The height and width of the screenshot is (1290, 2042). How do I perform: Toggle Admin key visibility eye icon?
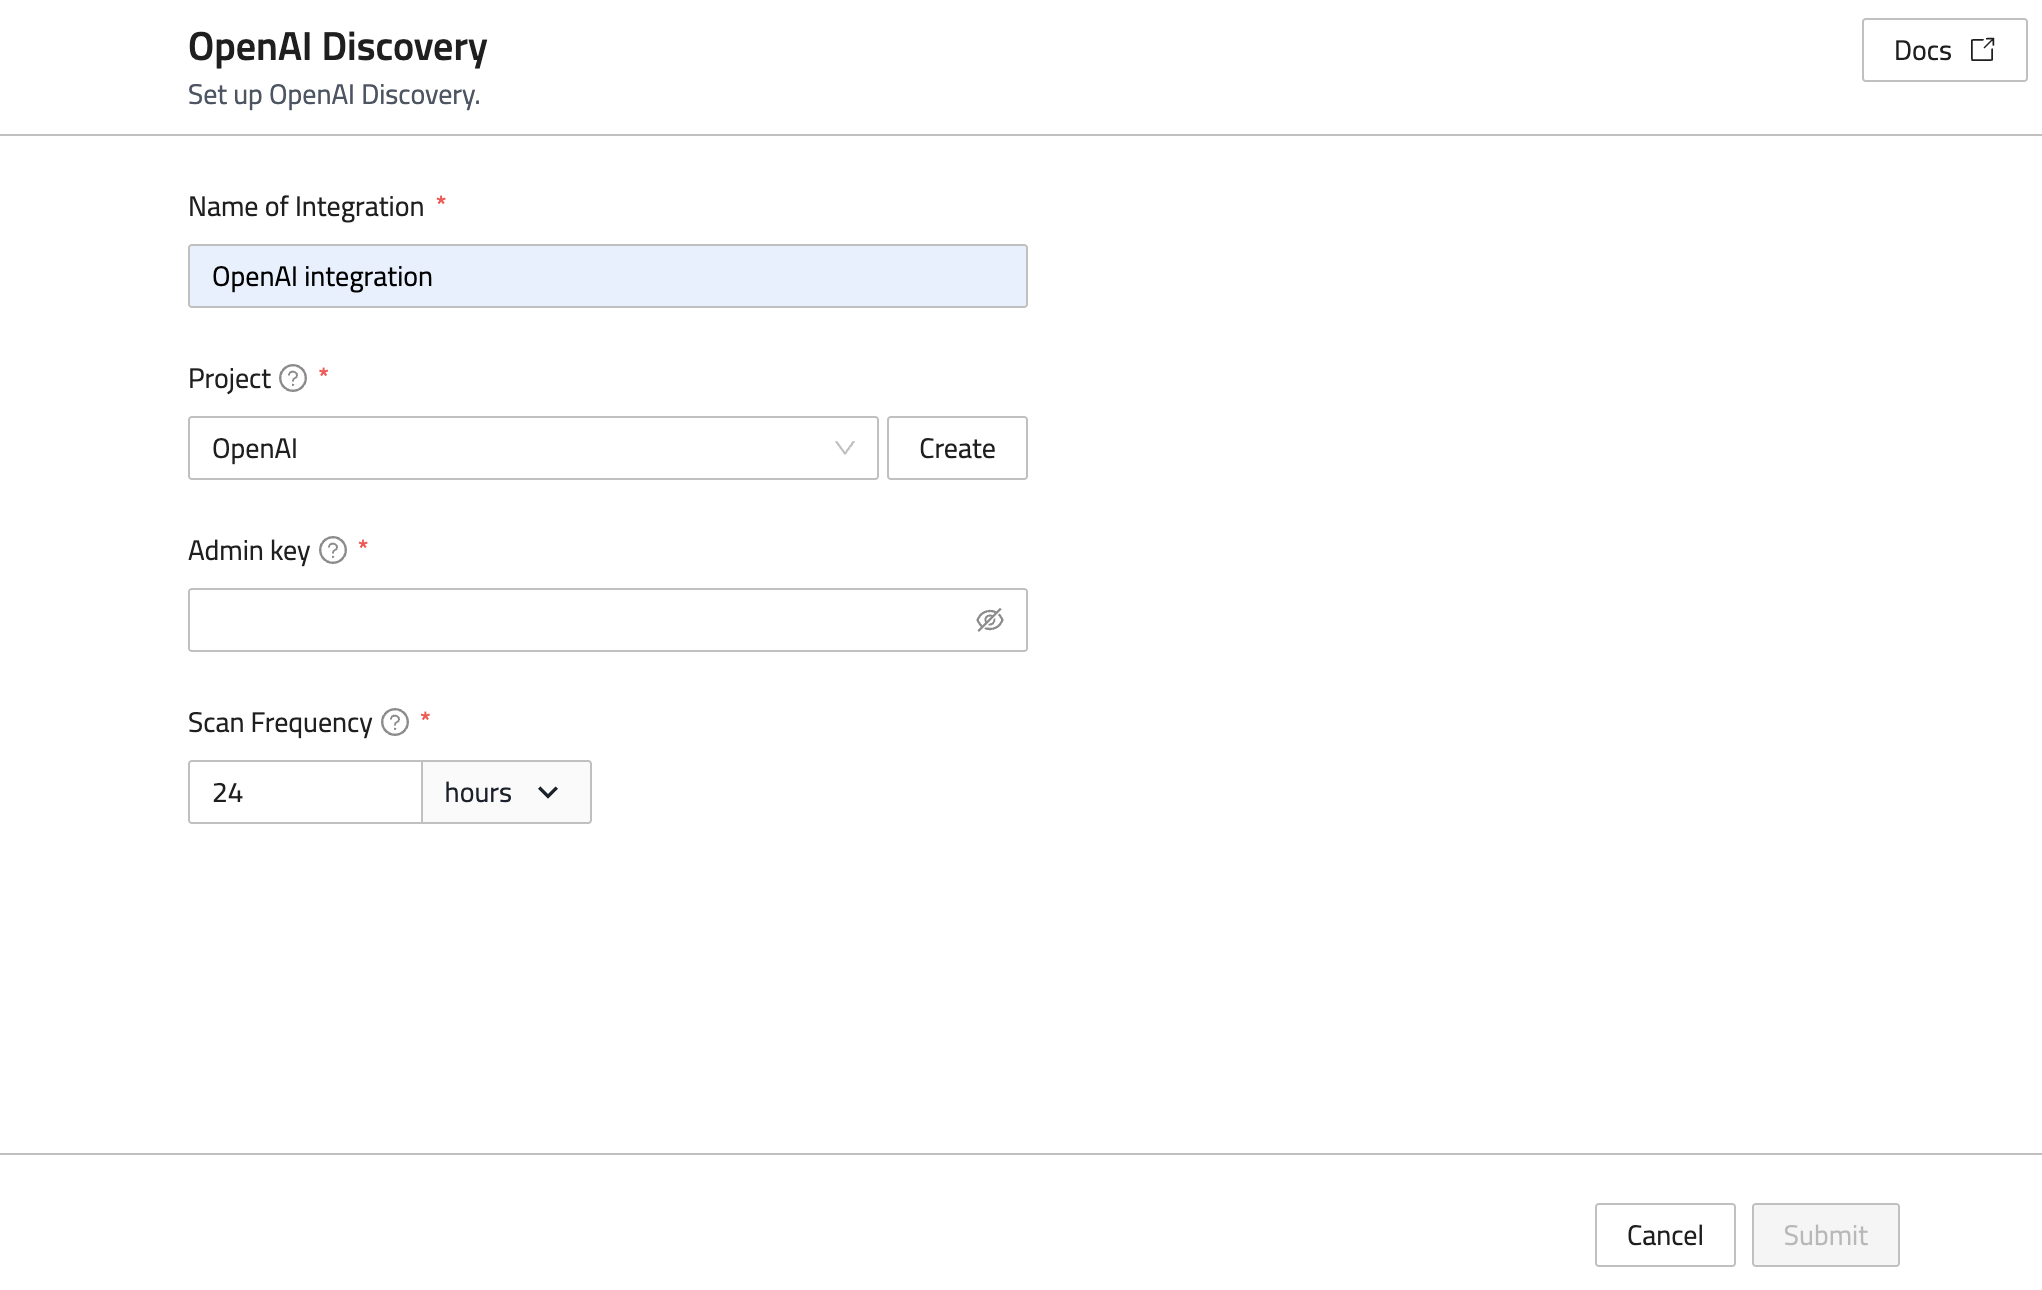(989, 620)
